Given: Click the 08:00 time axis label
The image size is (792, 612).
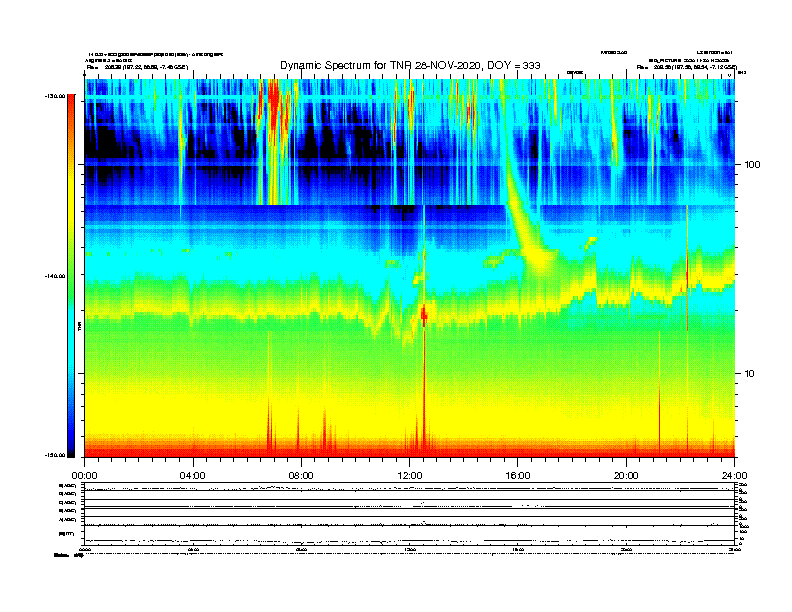Looking at the screenshot, I should [x=301, y=476].
